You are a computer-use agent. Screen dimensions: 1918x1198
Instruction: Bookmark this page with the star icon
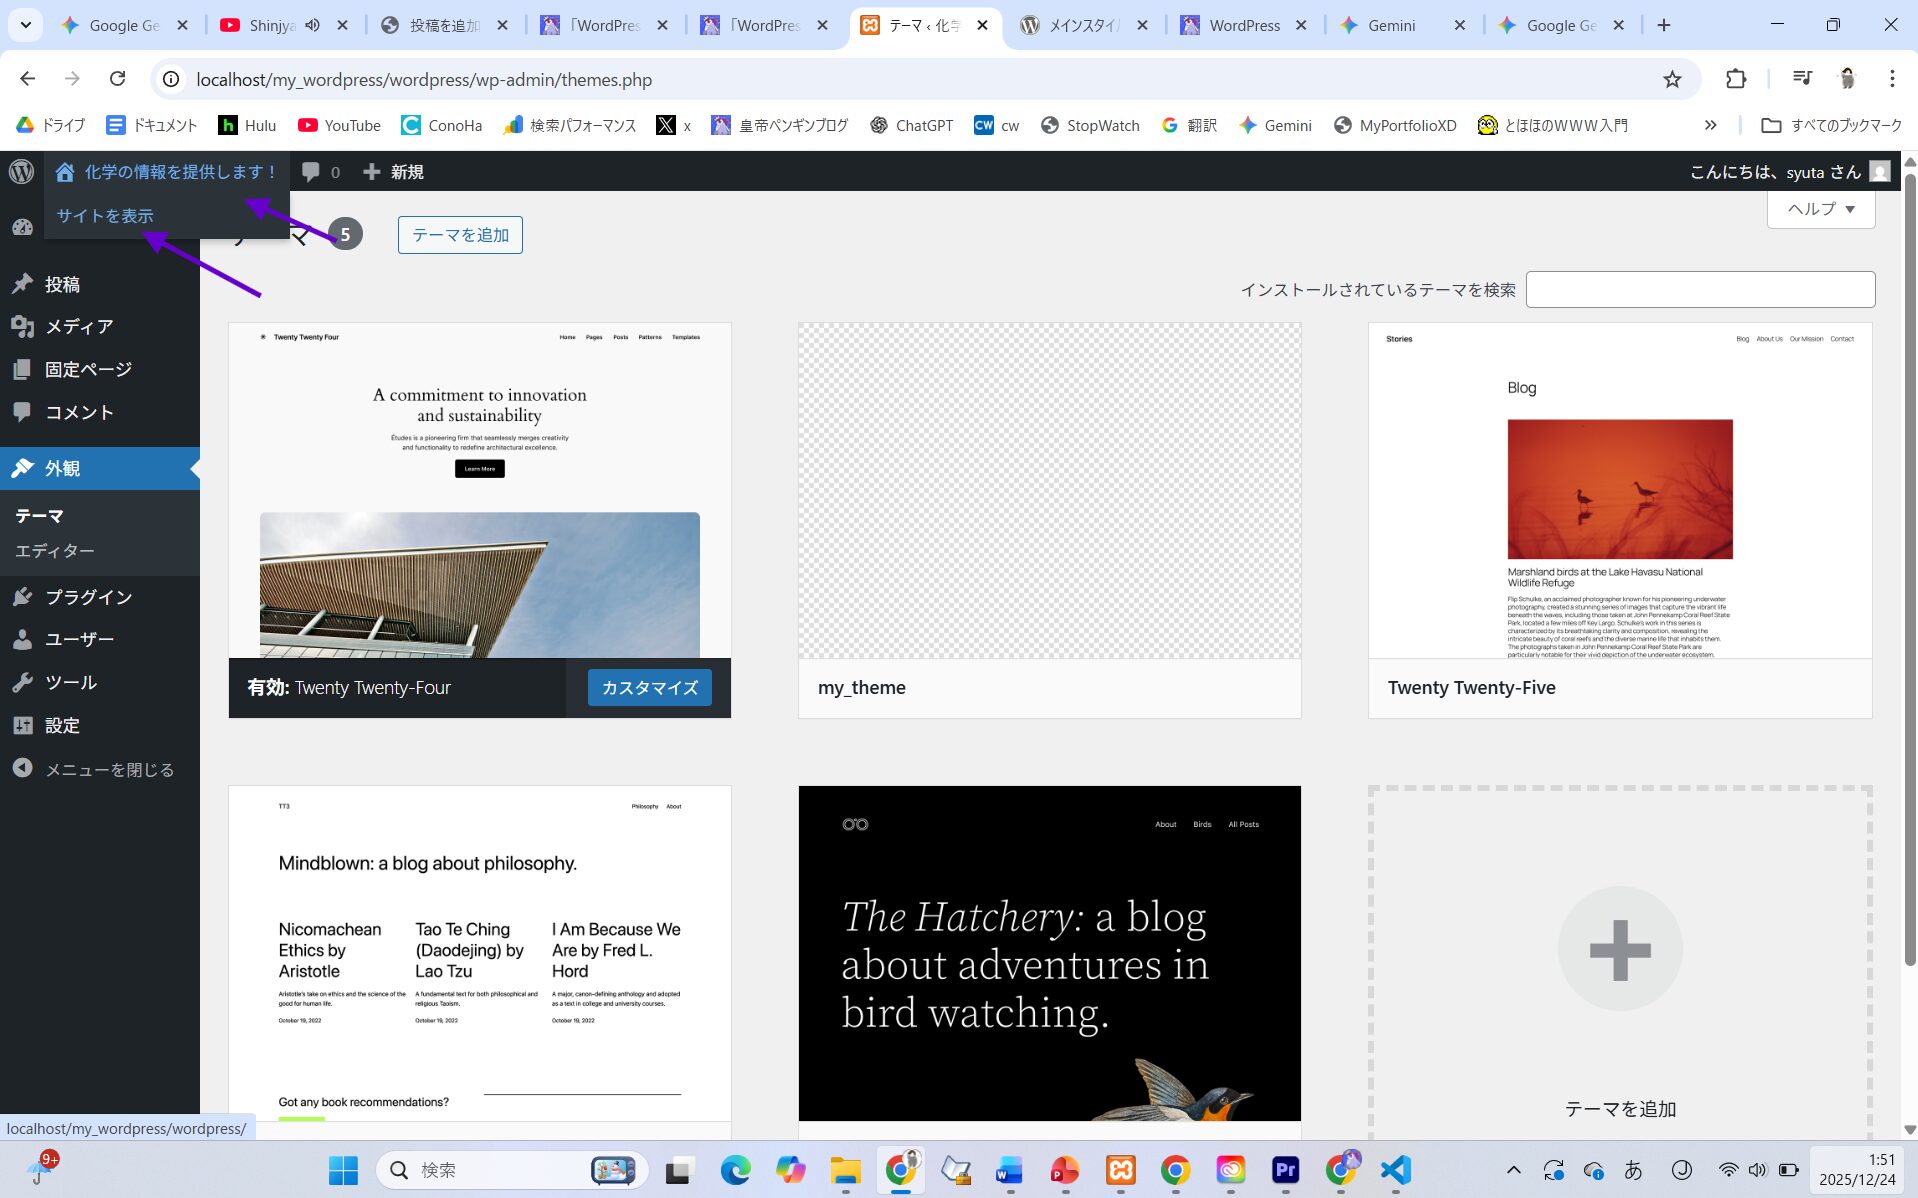(1672, 79)
